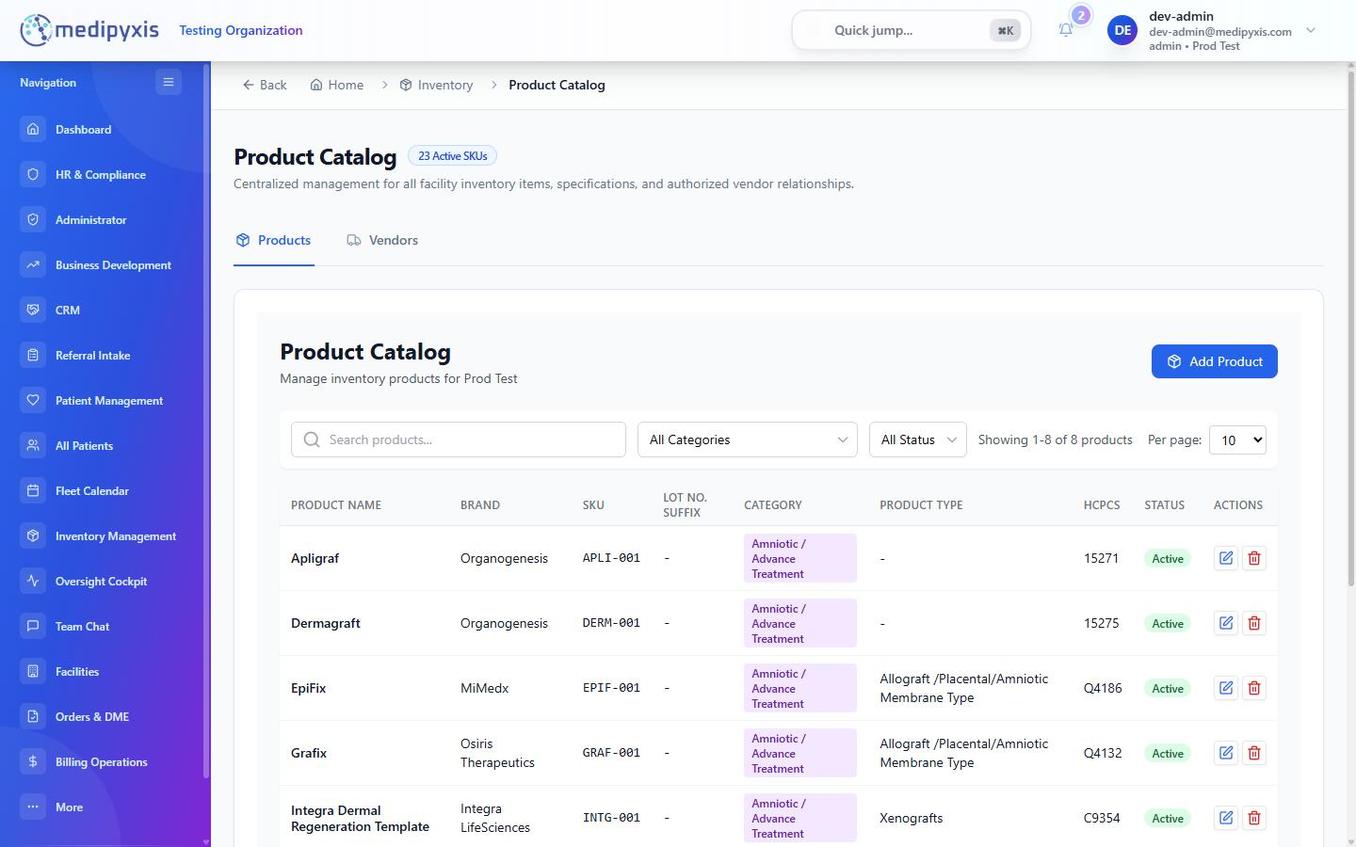Click the Team Chat bubble icon

(x=33, y=626)
